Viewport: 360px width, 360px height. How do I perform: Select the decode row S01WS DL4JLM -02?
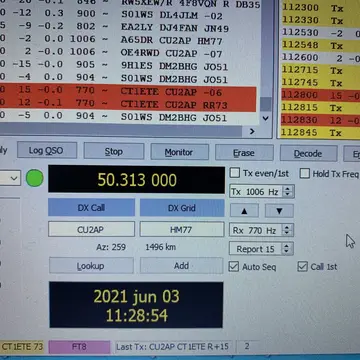pyautogui.click(x=128, y=15)
